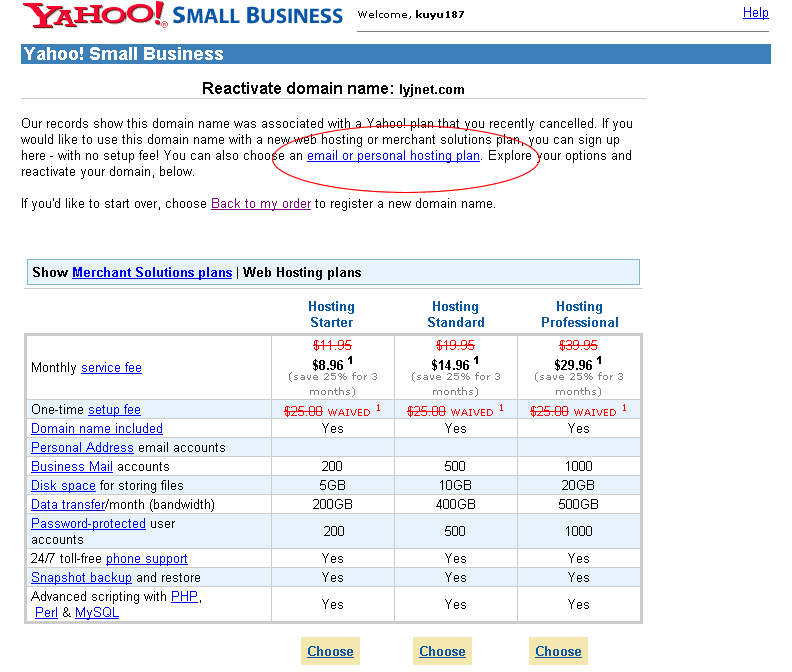Click the $8.96 Starter price
This screenshot has height=672, width=792.
(x=328, y=365)
